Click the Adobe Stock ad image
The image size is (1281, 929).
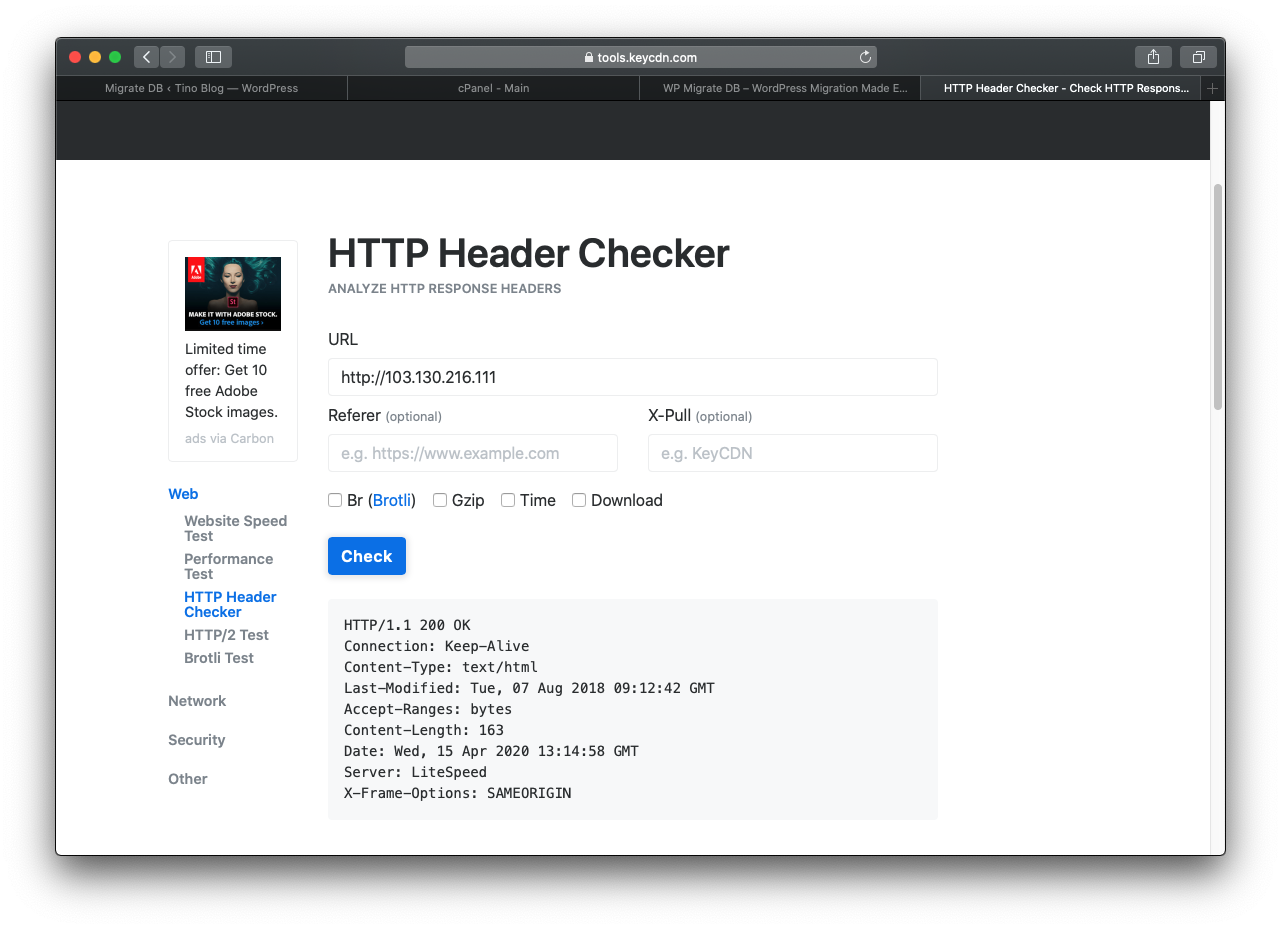coord(233,294)
